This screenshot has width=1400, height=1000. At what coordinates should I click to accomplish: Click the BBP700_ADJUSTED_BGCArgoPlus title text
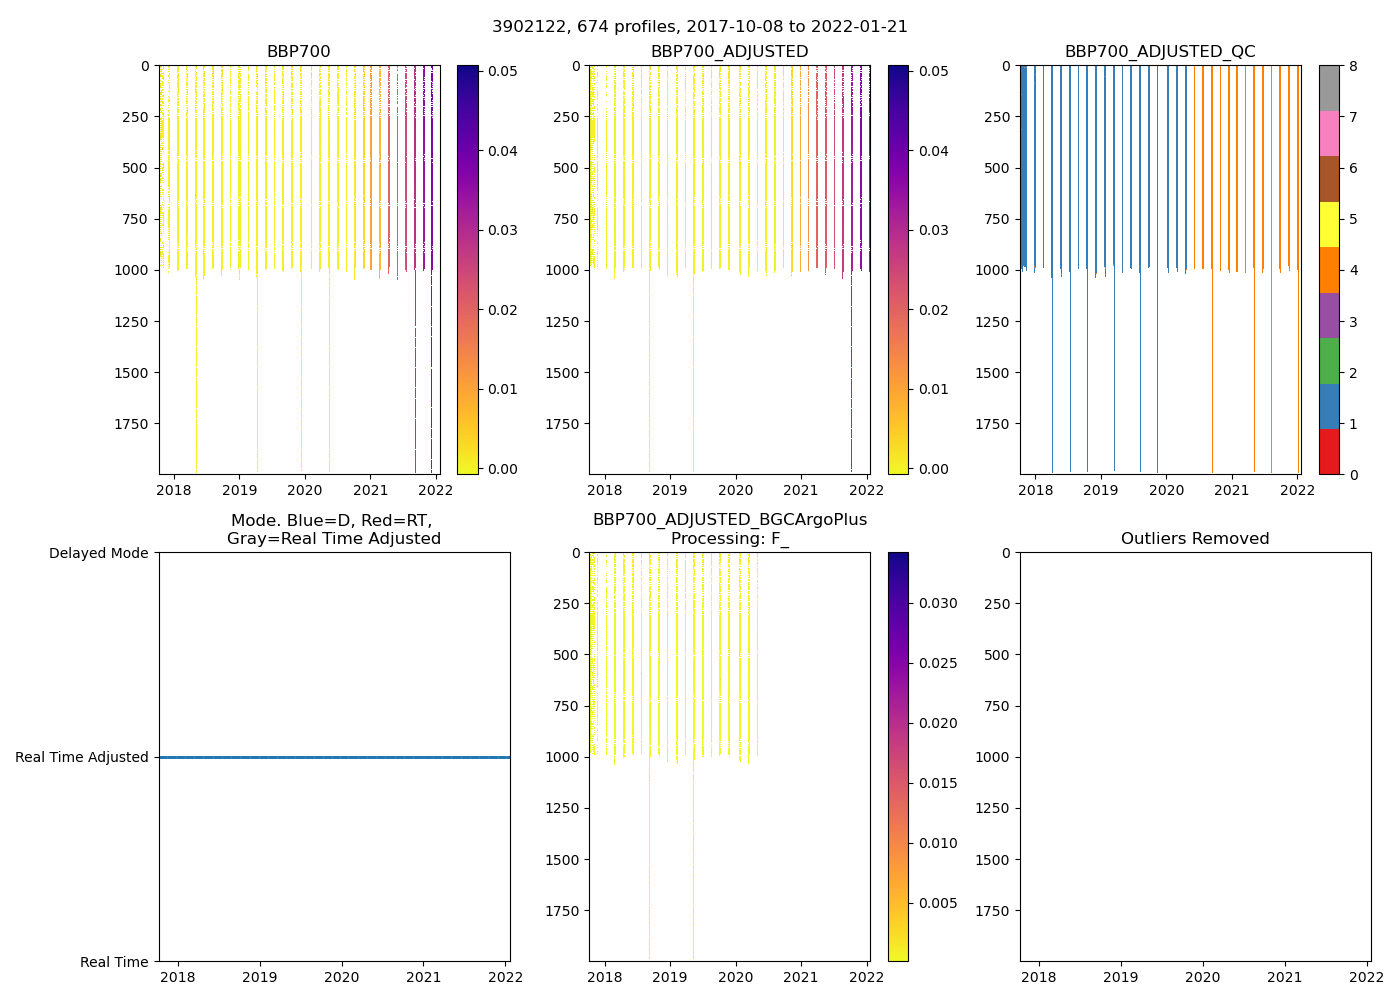coord(729,520)
